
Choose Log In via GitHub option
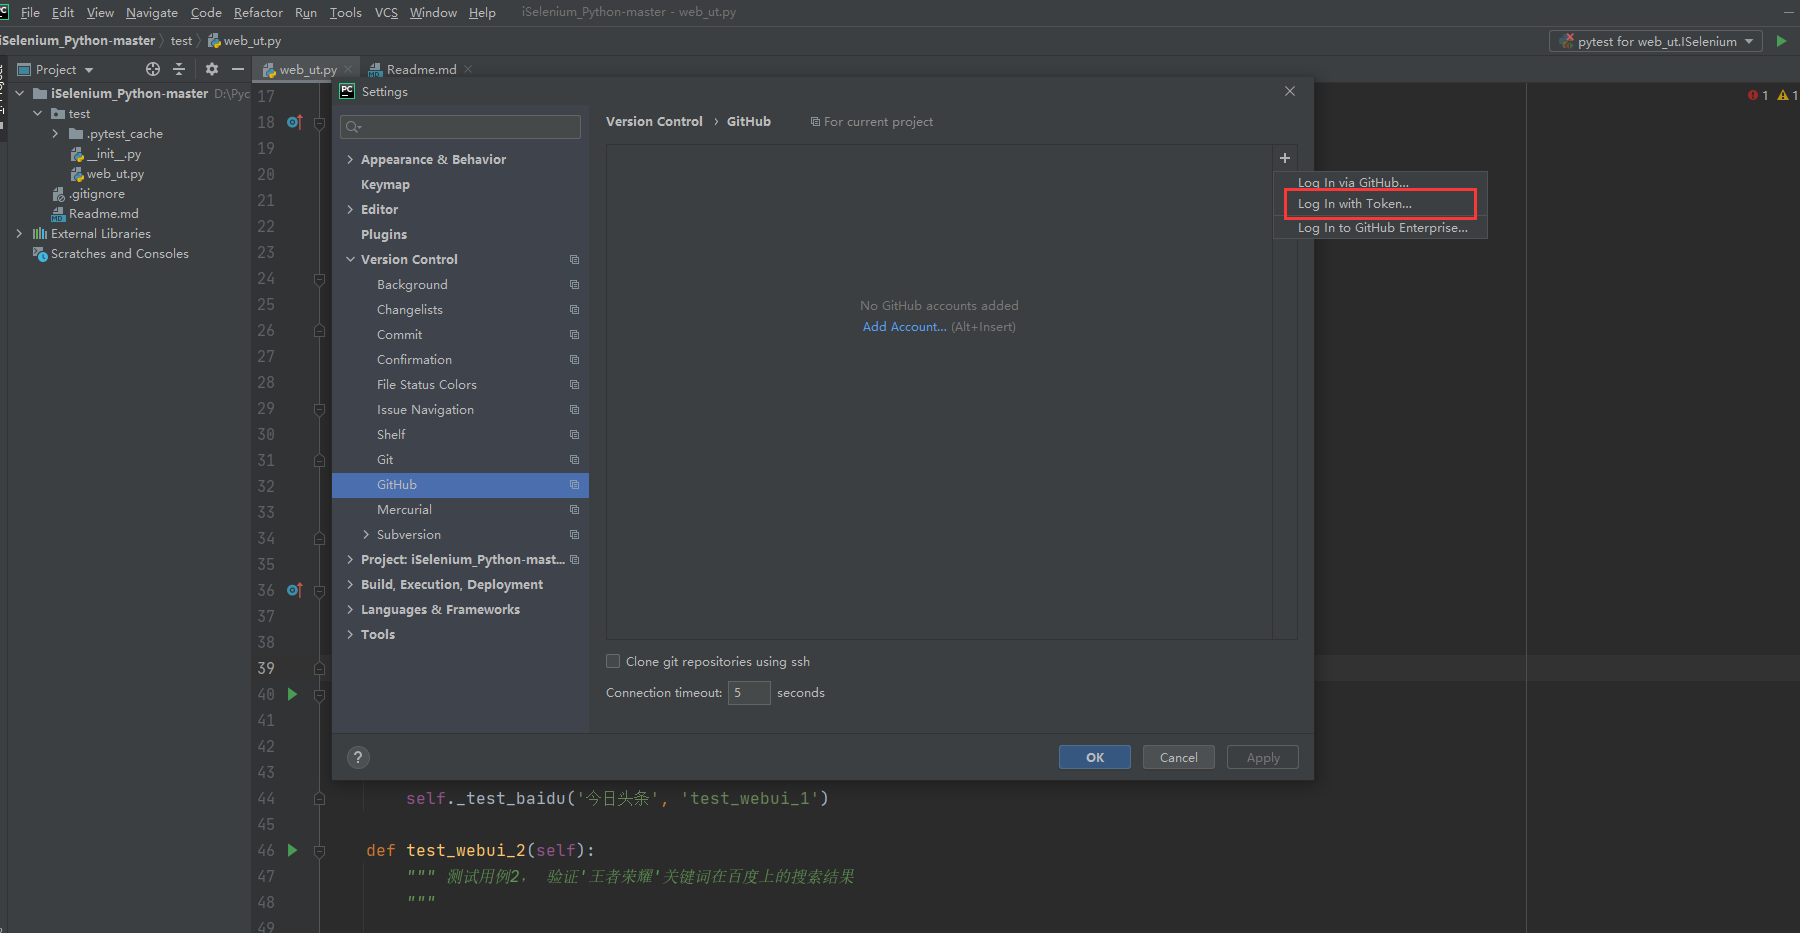tap(1380, 182)
